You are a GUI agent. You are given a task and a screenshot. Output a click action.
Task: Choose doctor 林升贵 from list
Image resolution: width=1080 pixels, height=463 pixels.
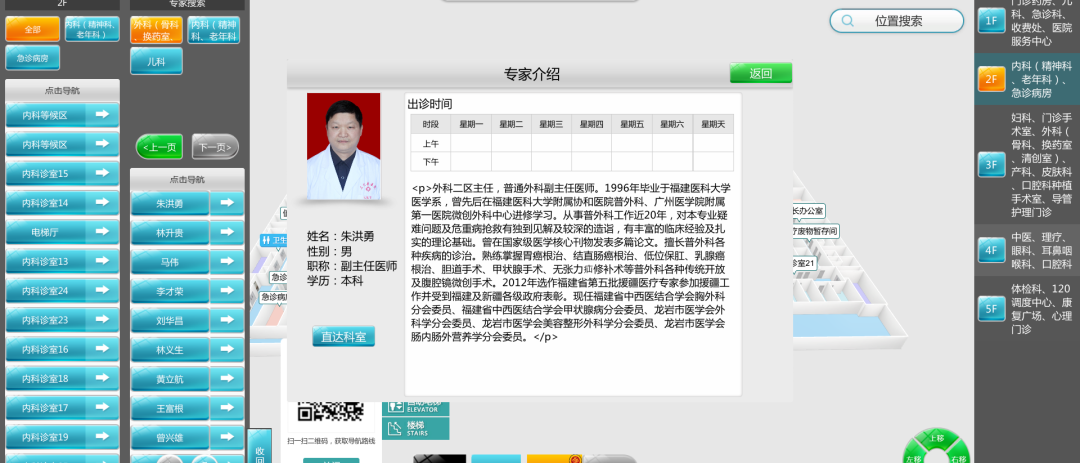click(x=169, y=232)
